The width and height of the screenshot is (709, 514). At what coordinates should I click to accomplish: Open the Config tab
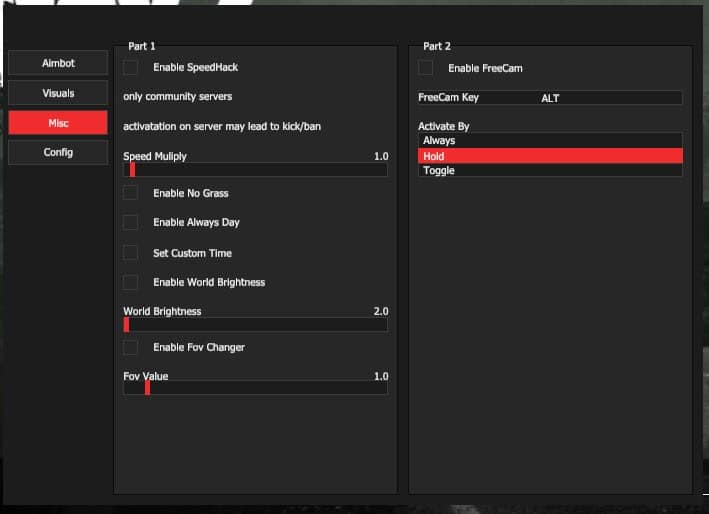click(x=58, y=153)
